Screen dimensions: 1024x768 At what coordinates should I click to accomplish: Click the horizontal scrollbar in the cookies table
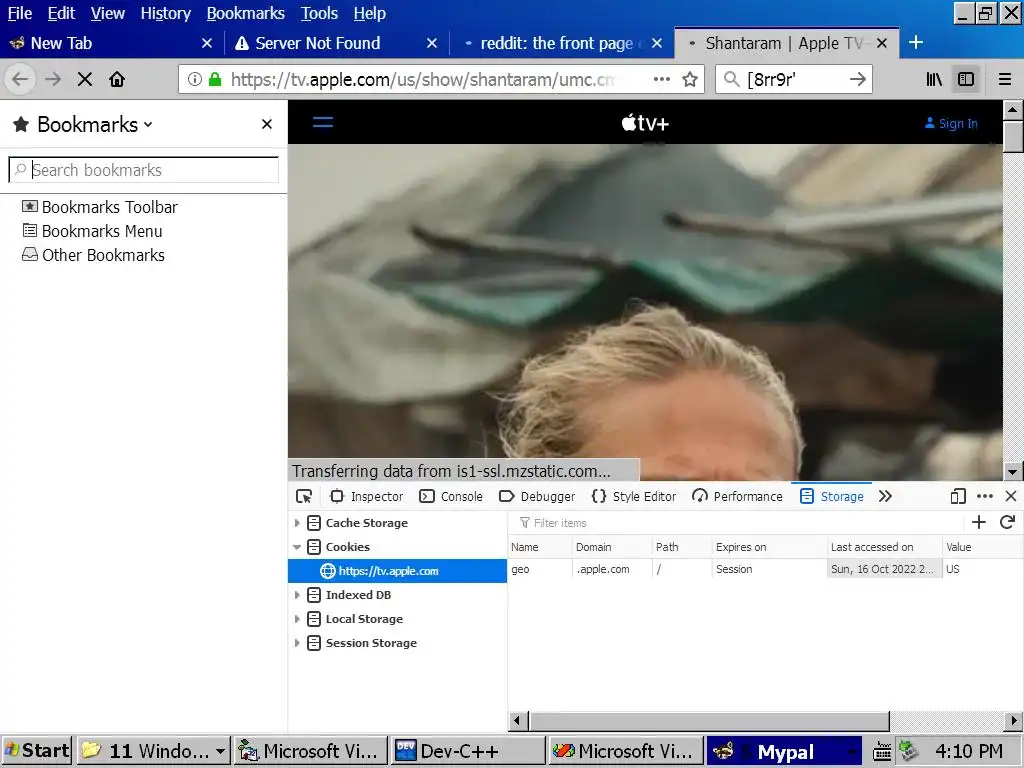[709, 721]
